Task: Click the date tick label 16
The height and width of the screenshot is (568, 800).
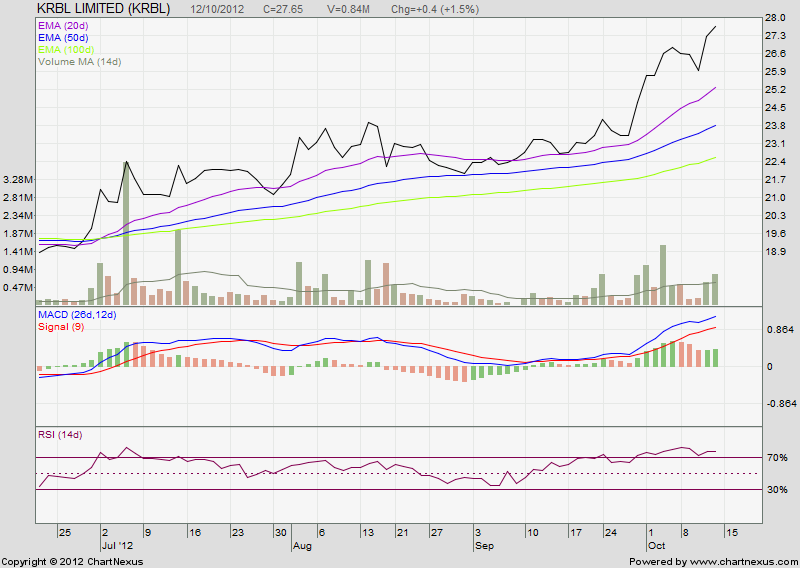Action: click(194, 533)
